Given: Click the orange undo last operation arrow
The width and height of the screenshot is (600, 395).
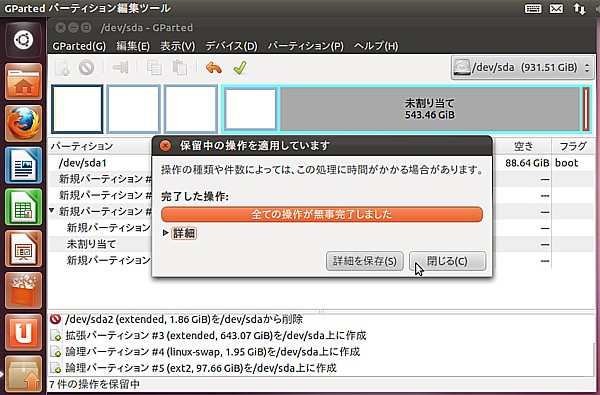Looking at the screenshot, I should (x=214, y=68).
